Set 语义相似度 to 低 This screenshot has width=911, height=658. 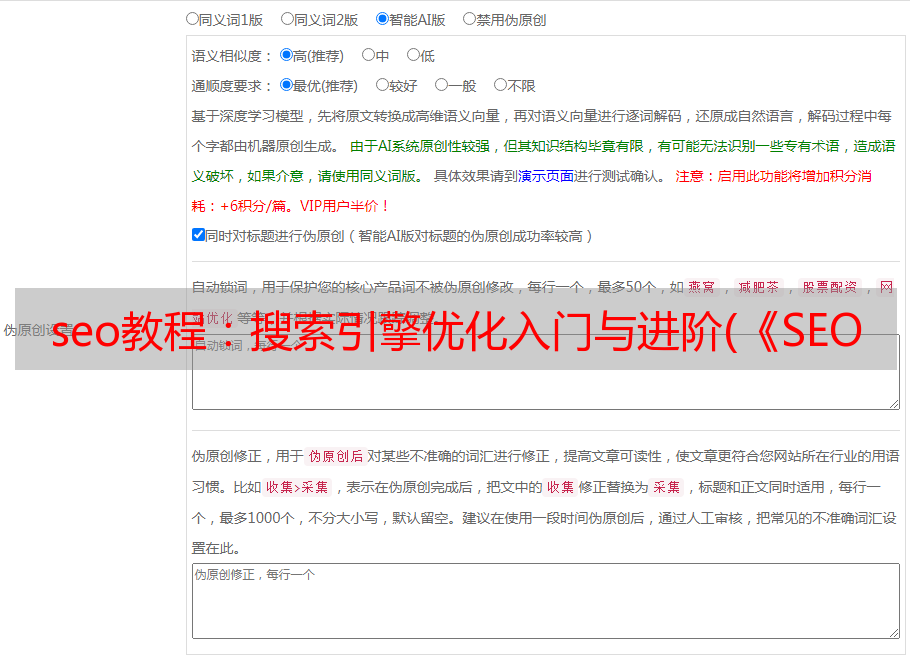point(413,55)
